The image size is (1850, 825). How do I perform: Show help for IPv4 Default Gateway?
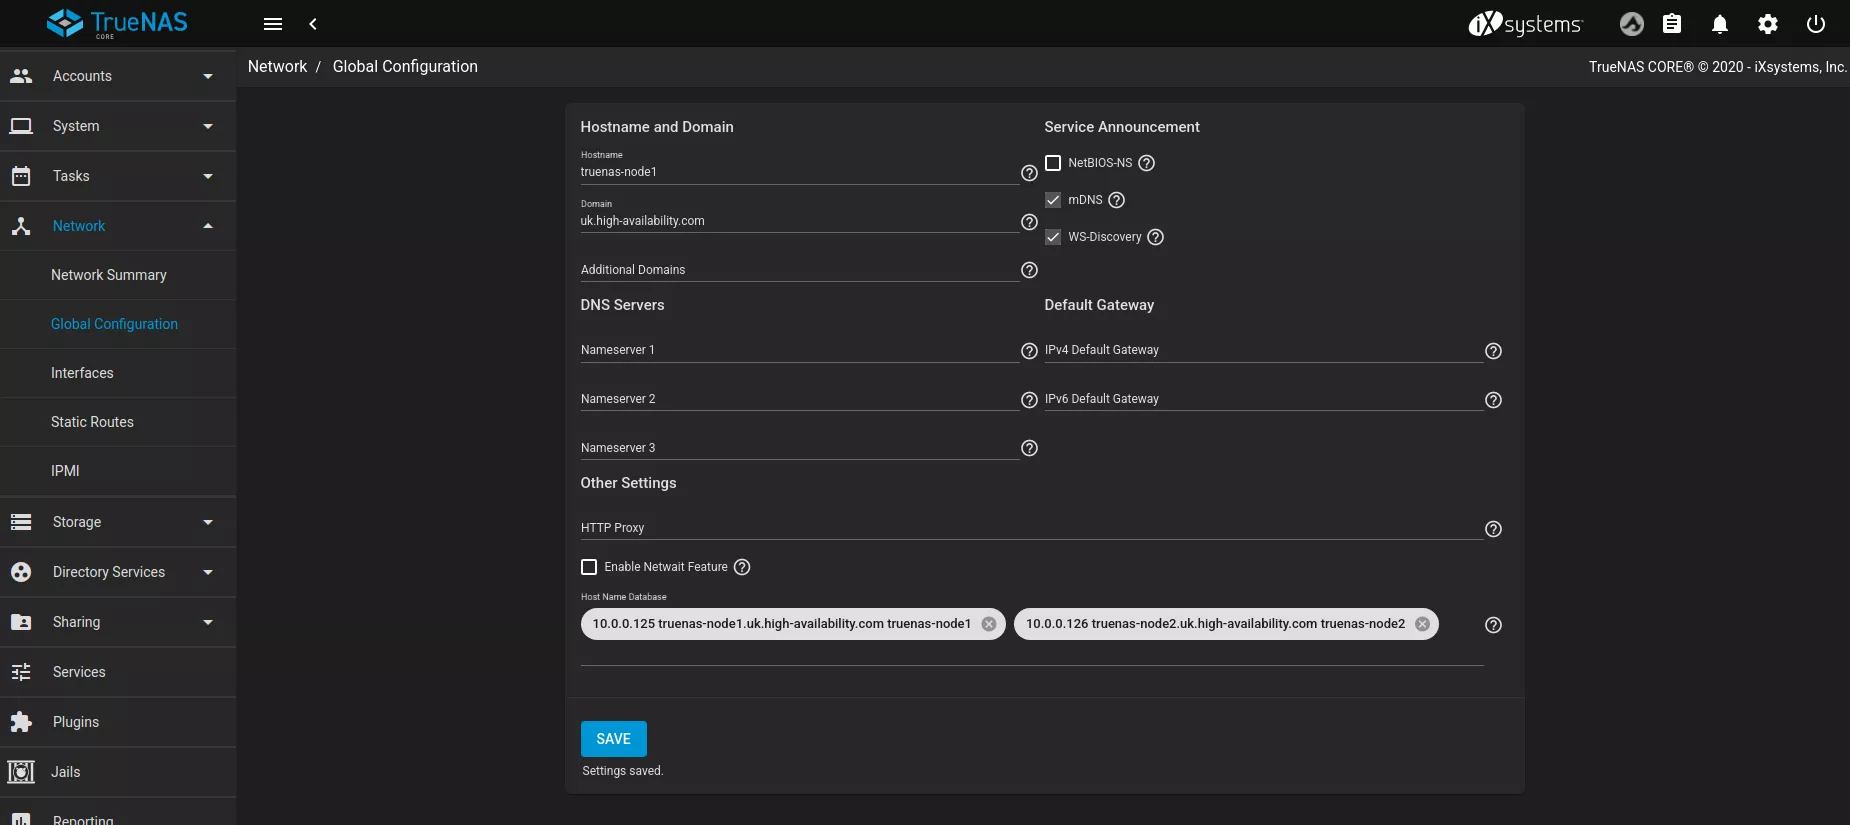tap(1493, 351)
